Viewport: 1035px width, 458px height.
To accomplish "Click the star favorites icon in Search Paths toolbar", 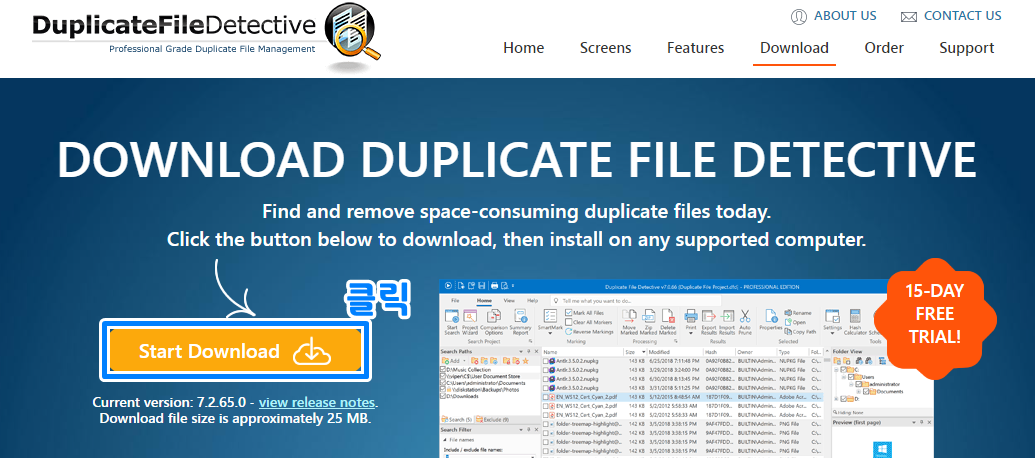I will (x=525, y=361).
